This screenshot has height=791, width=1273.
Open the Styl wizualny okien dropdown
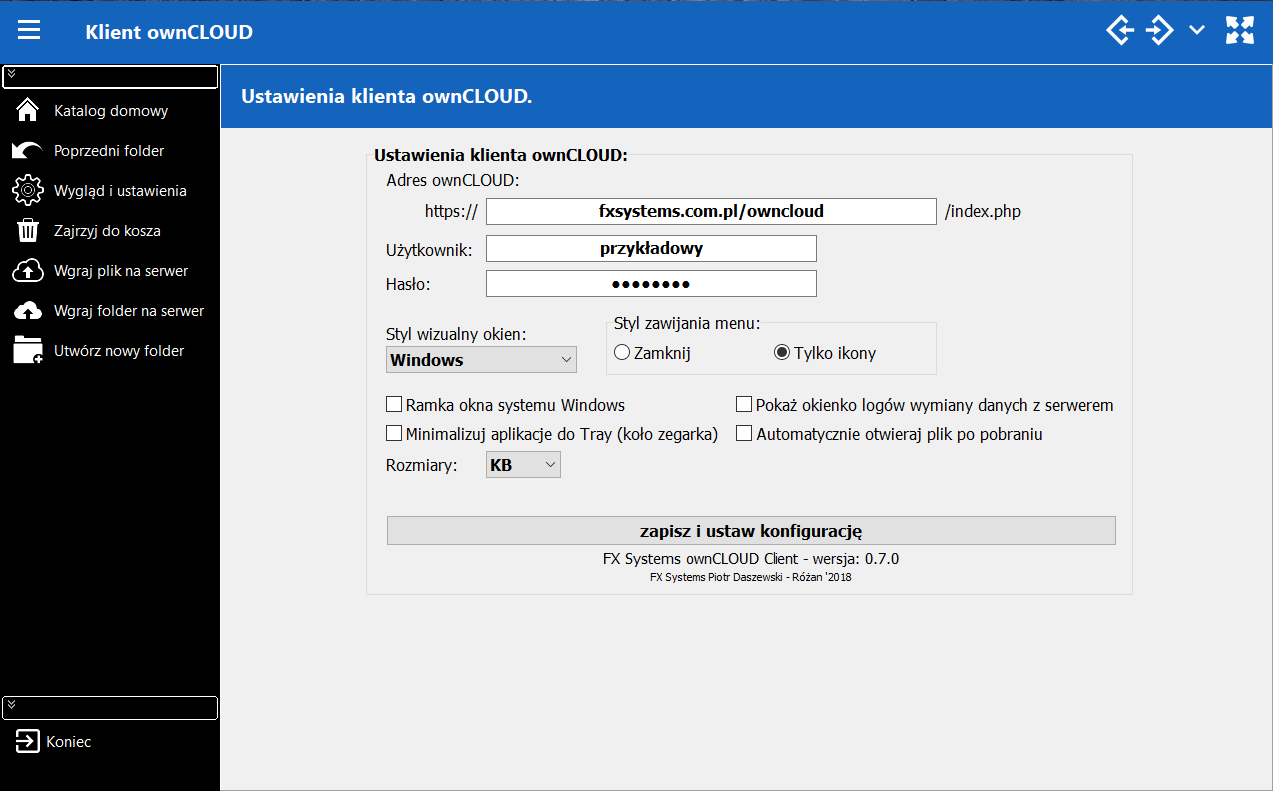(481, 359)
